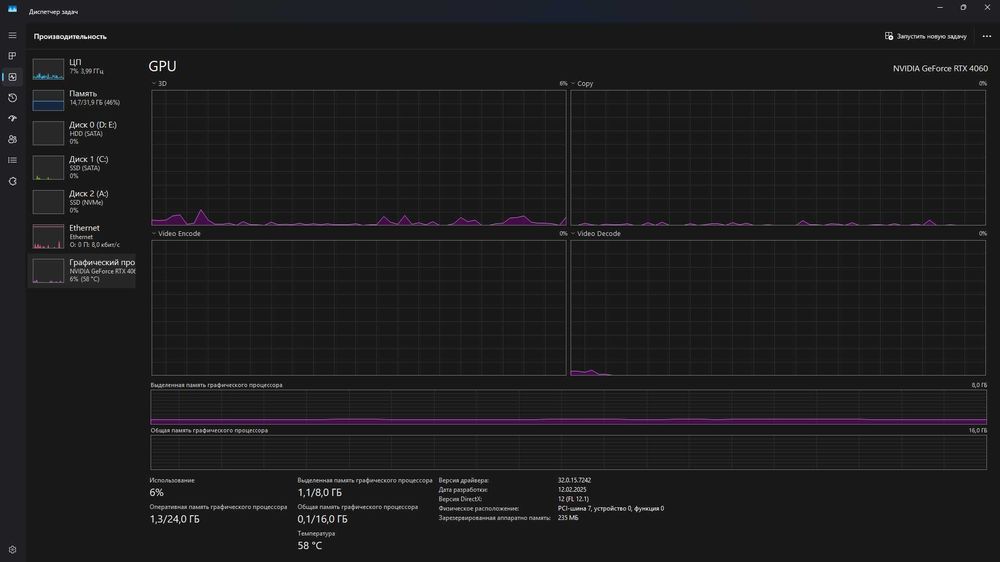
Task: Open the hamburger navigation menu
Action: [12, 35]
